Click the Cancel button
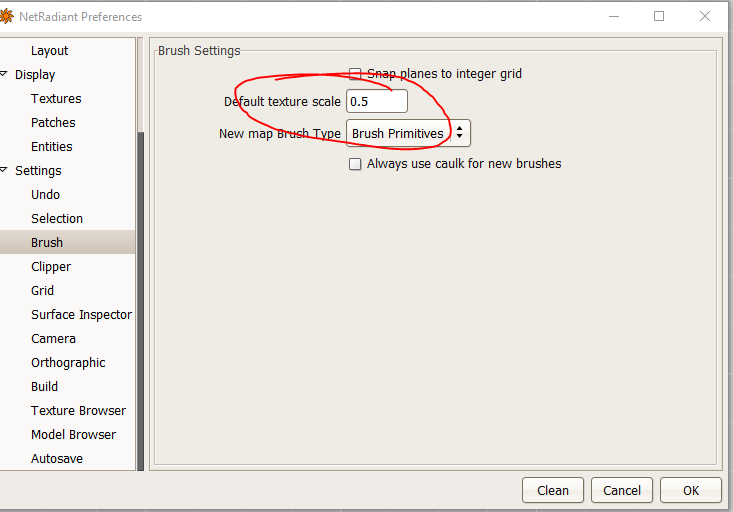 [x=622, y=490]
